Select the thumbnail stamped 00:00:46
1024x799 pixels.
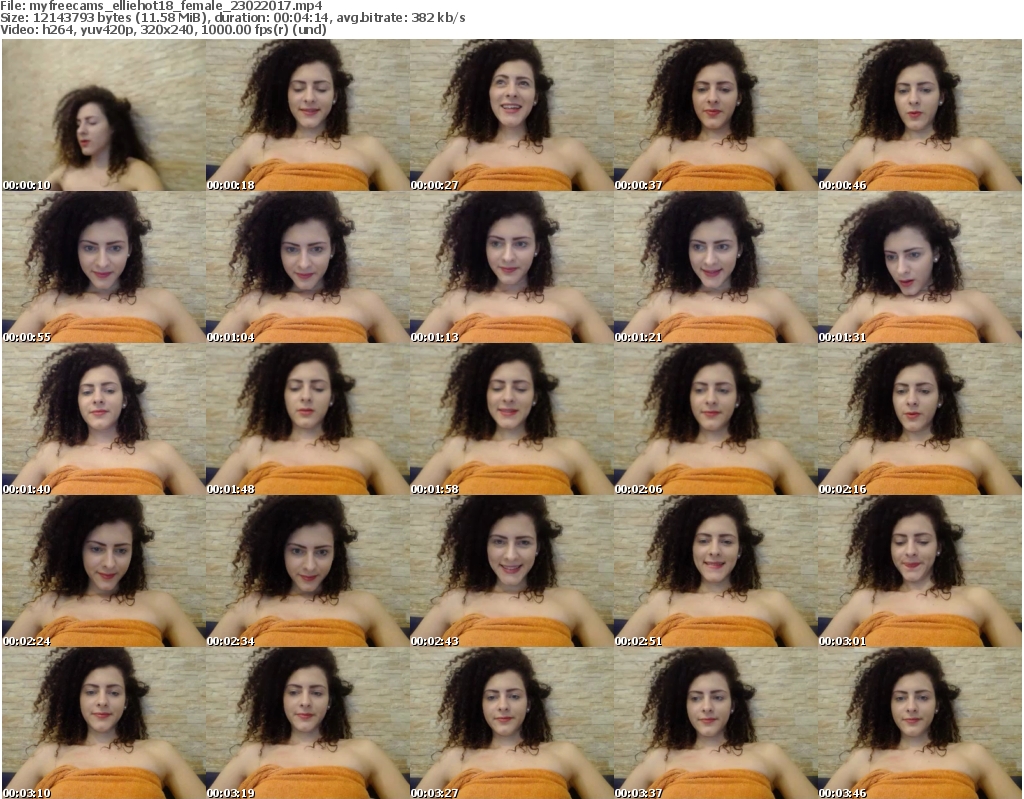click(x=919, y=115)
